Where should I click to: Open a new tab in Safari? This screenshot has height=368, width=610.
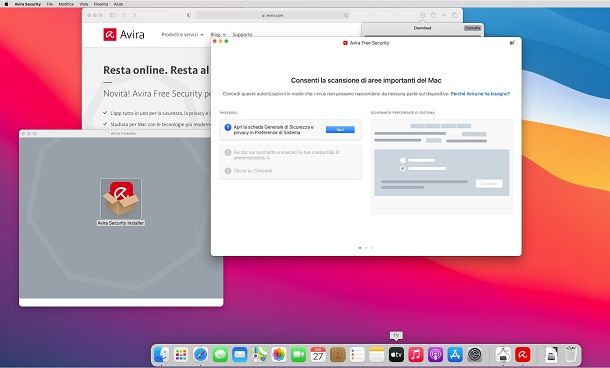443,15
